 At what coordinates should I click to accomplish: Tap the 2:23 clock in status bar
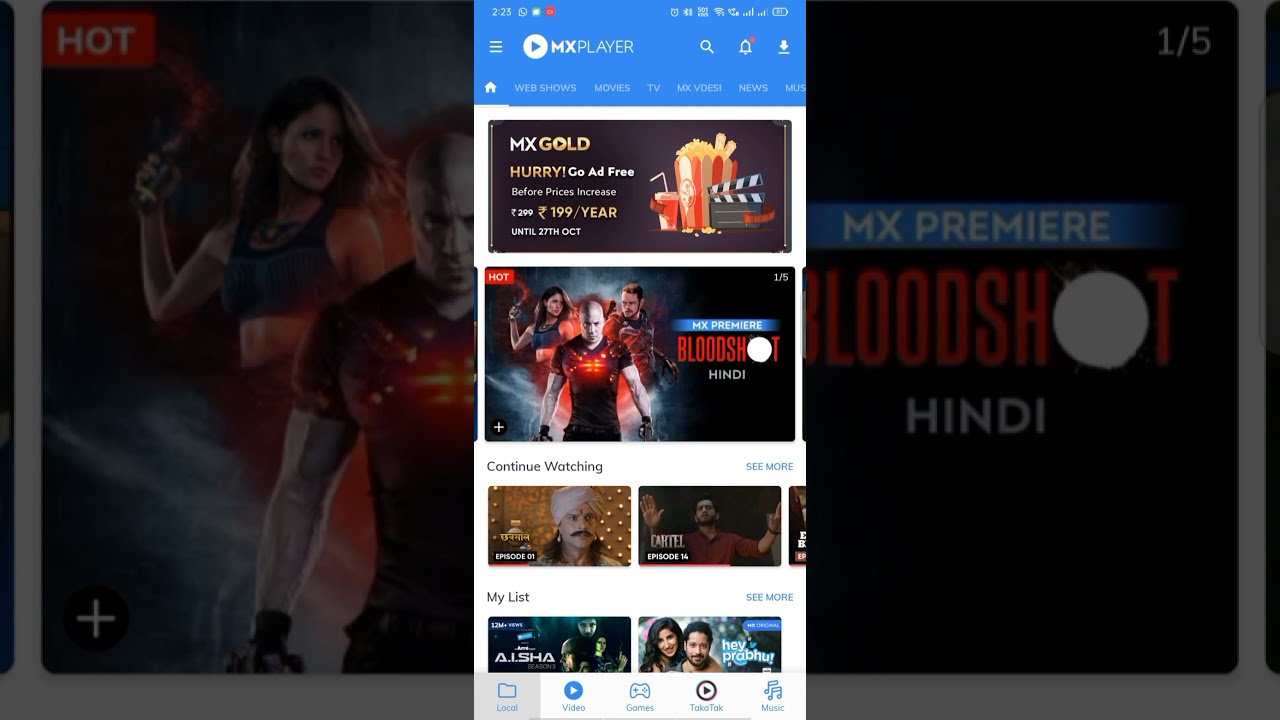(501, 12)
